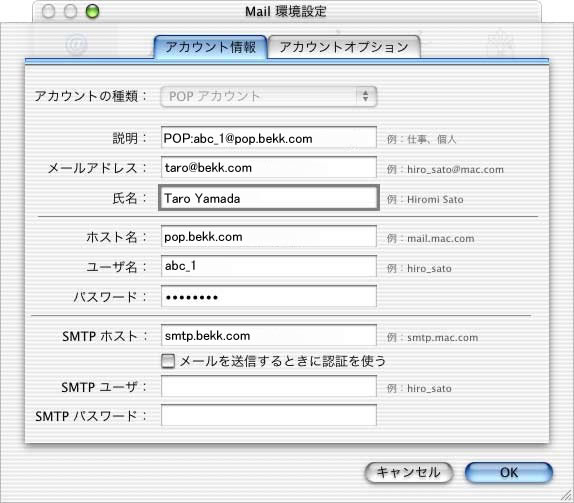Click the 説明 description text field

point(269,138)
